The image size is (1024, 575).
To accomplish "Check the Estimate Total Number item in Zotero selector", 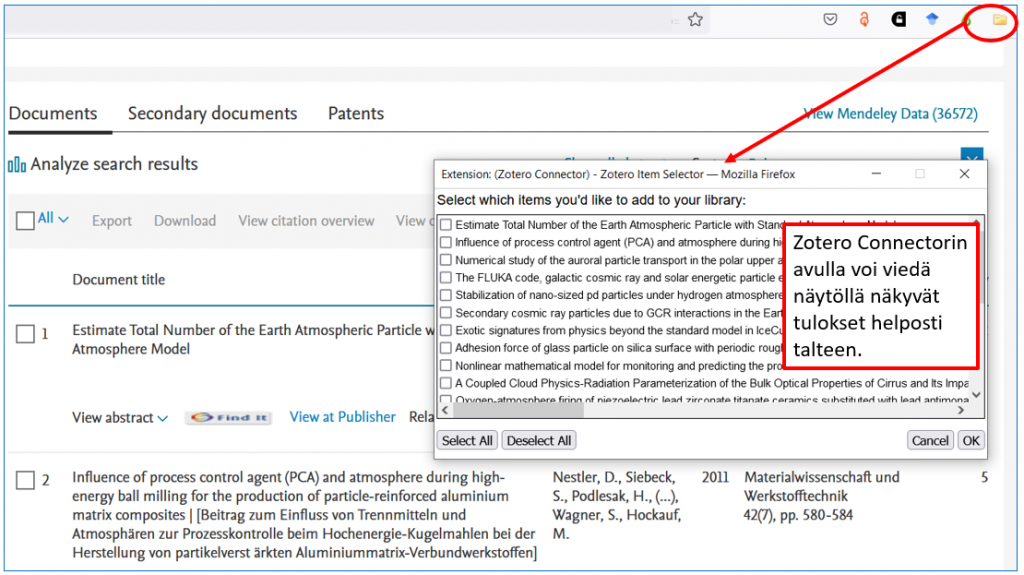I will [445, 225].
